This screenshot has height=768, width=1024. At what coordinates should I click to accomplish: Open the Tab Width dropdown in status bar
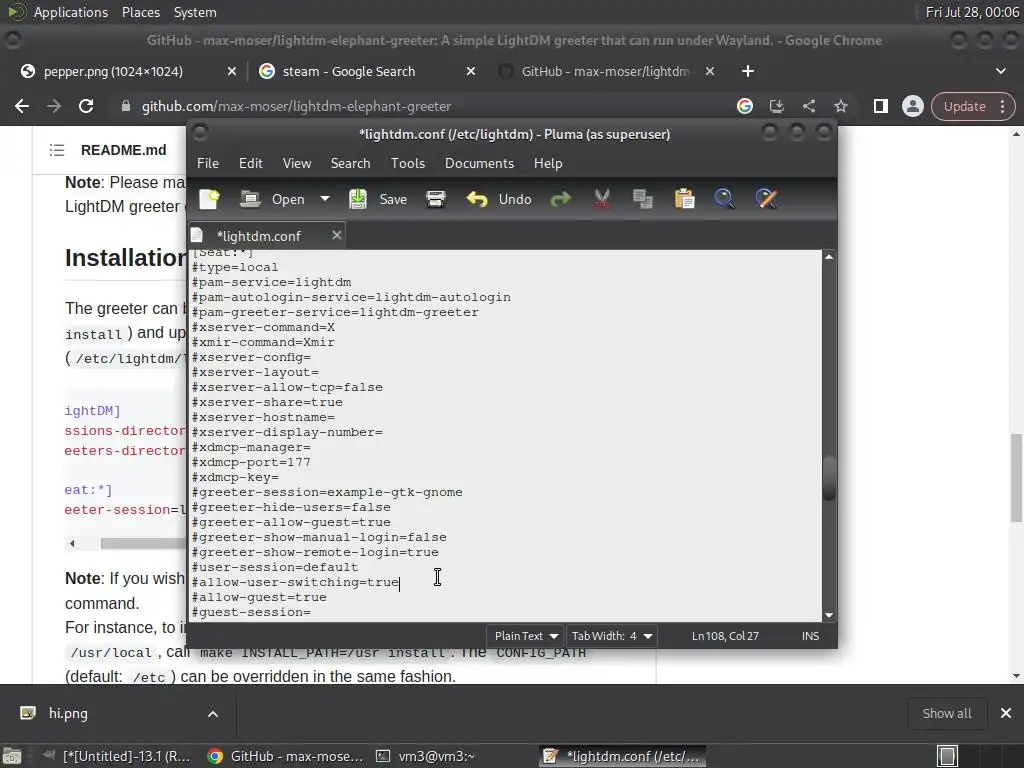pos(612,636)
